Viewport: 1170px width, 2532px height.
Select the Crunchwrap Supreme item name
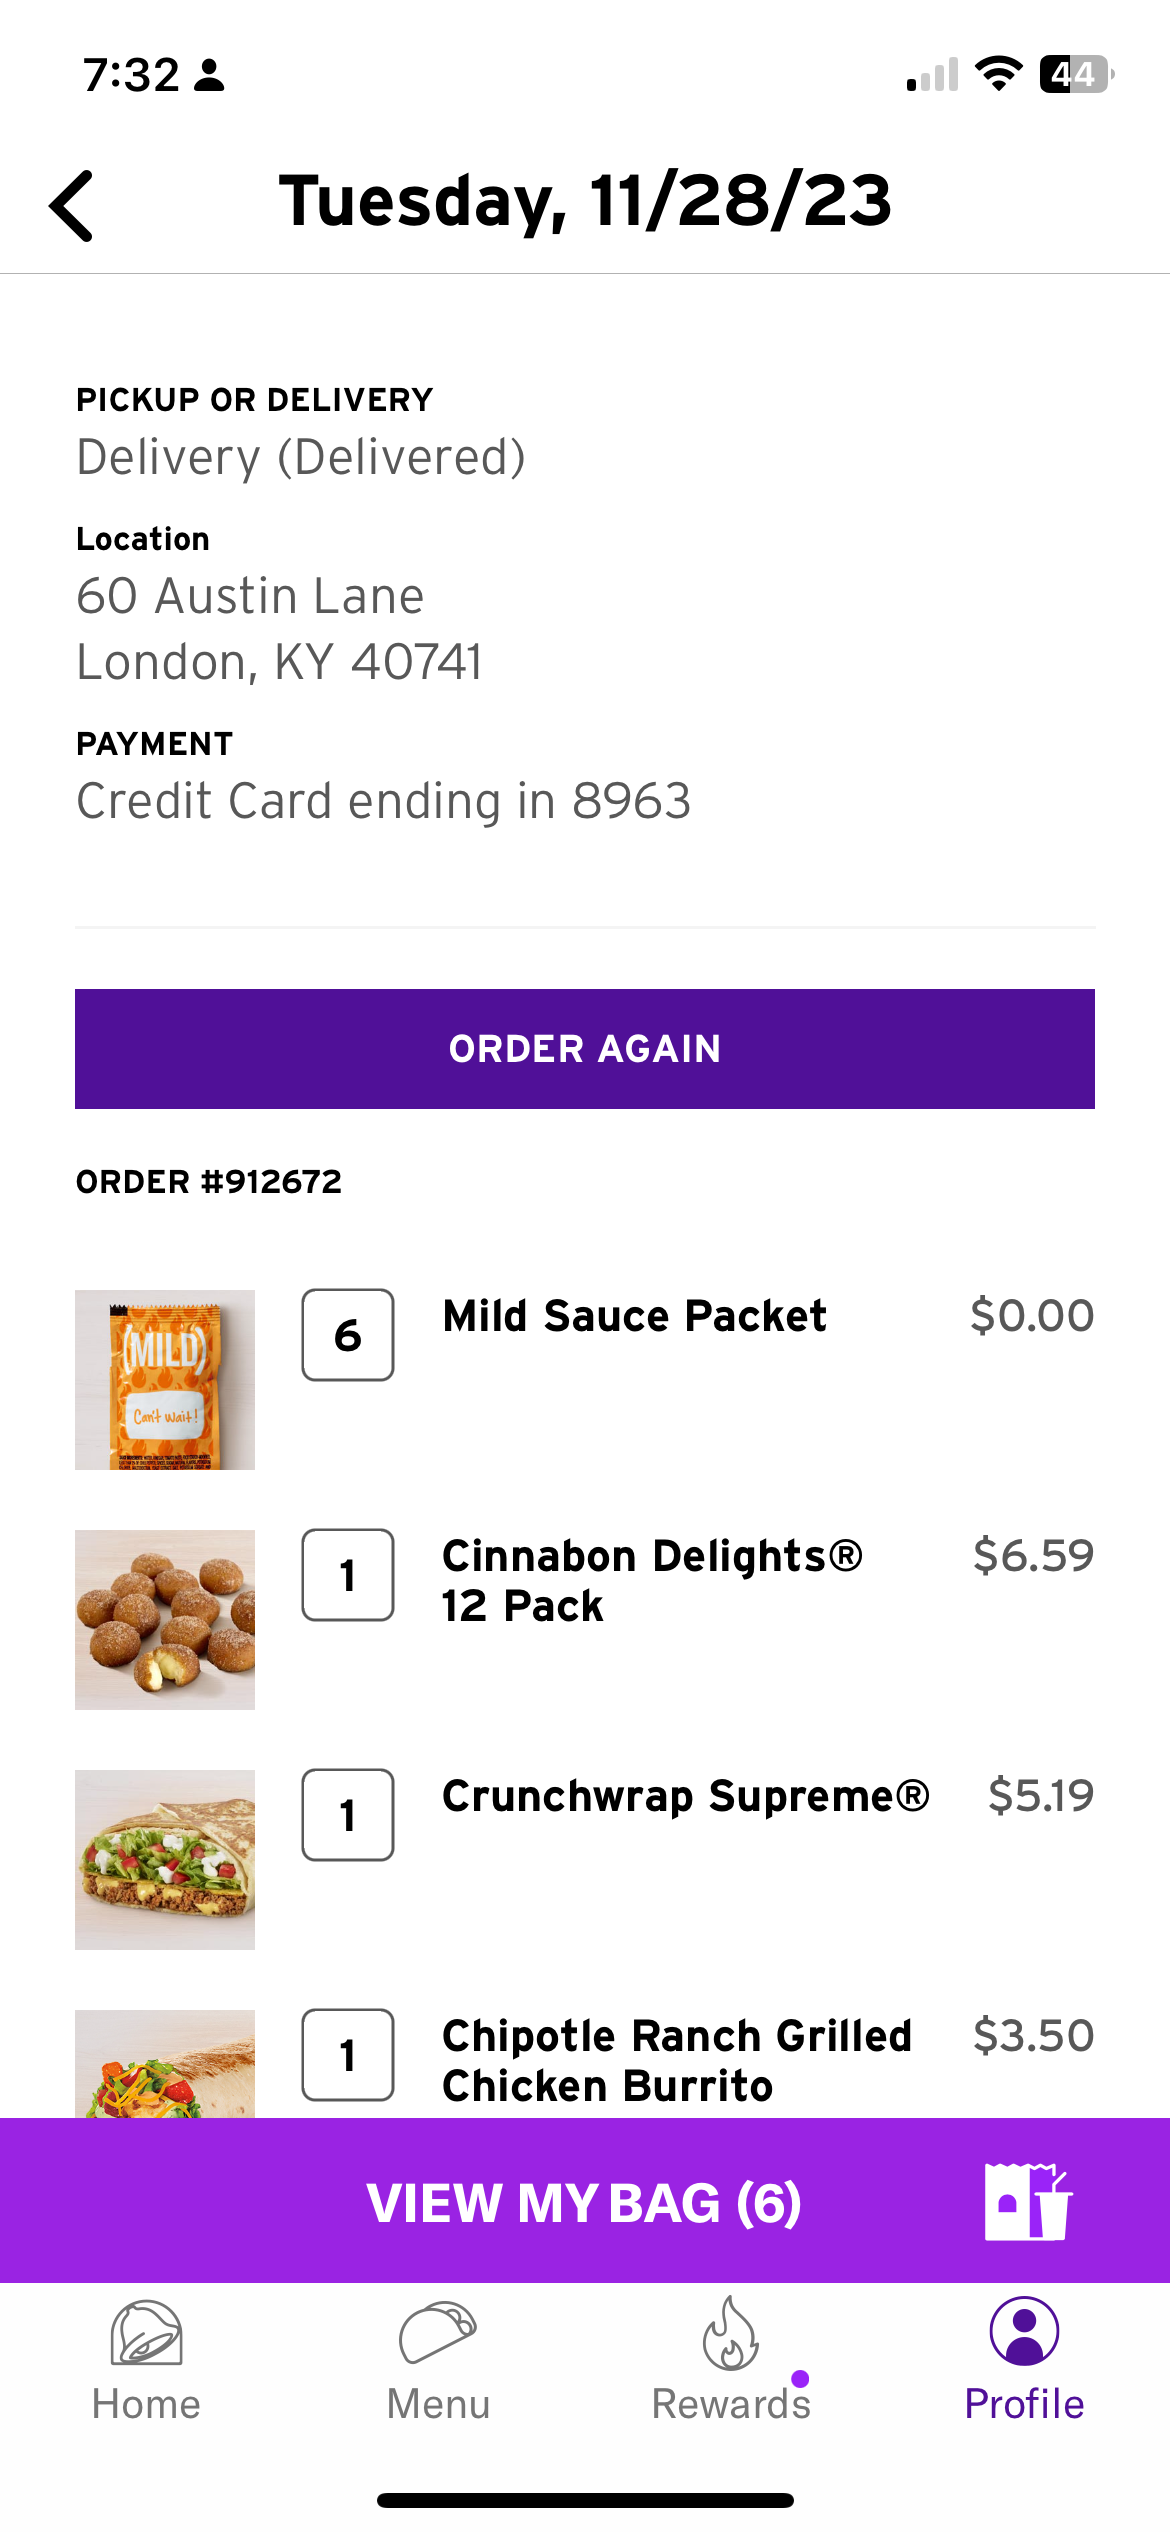(x=686, y=1796)
